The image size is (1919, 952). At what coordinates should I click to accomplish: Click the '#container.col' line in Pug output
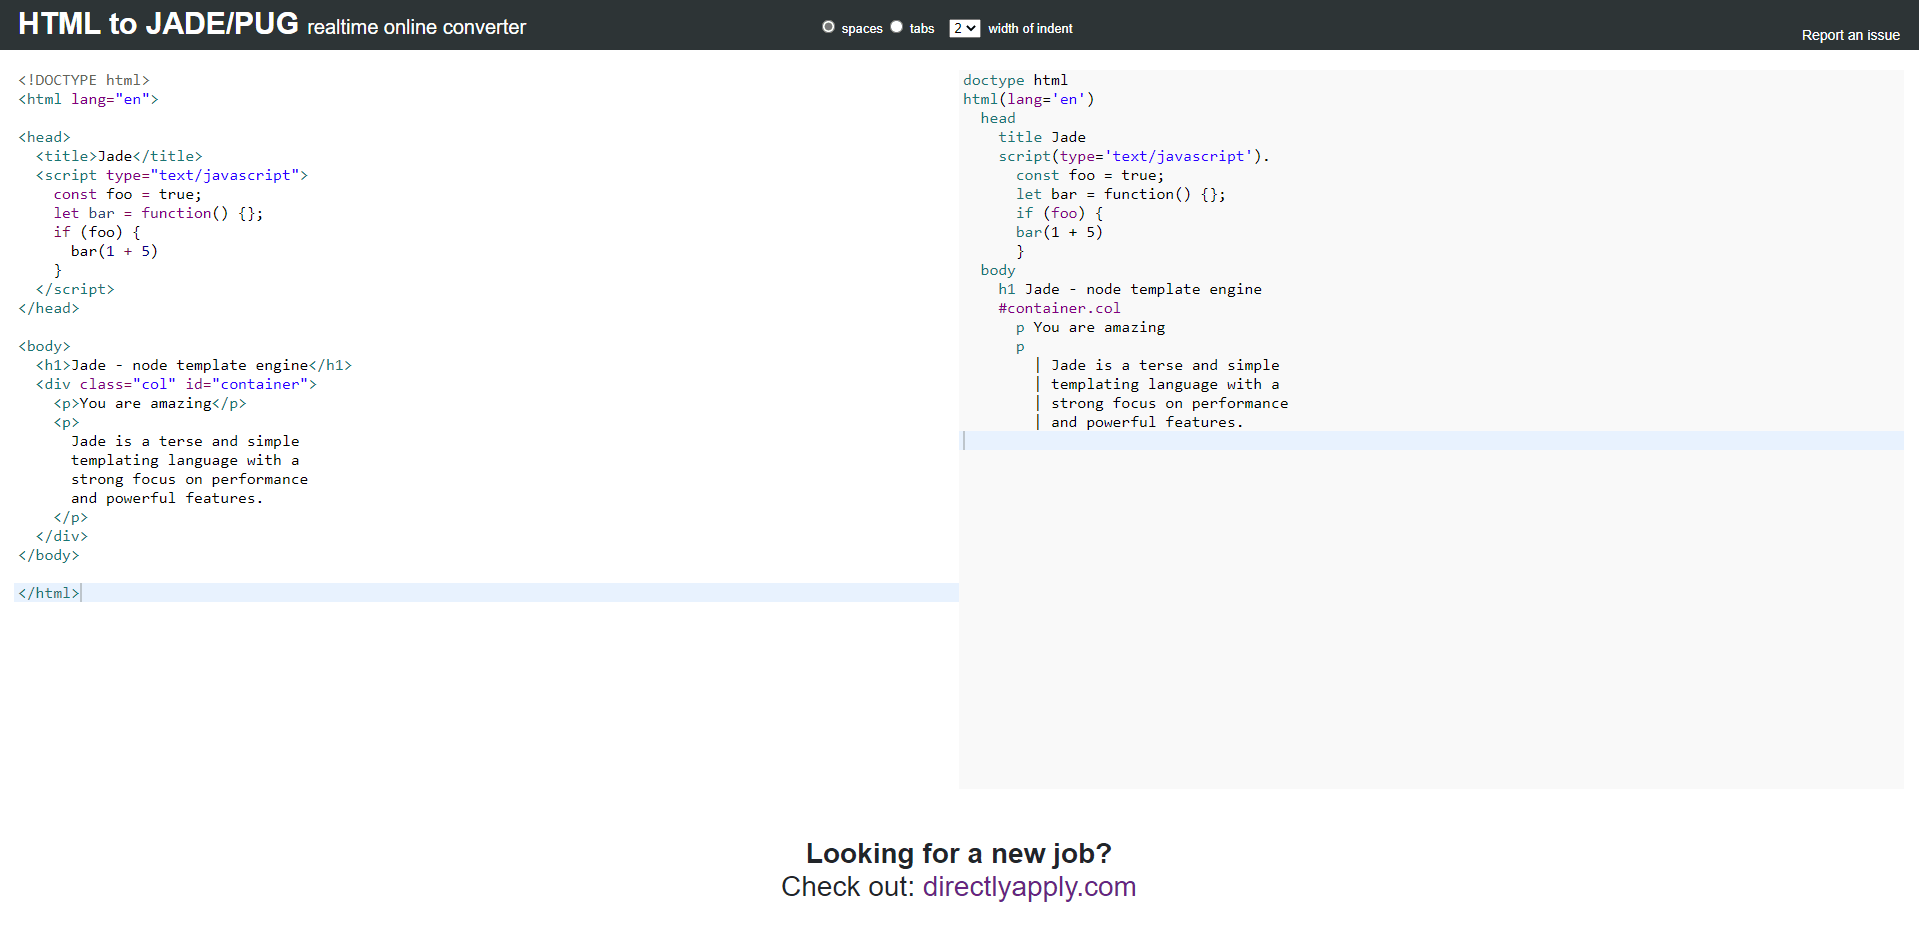1059,308
